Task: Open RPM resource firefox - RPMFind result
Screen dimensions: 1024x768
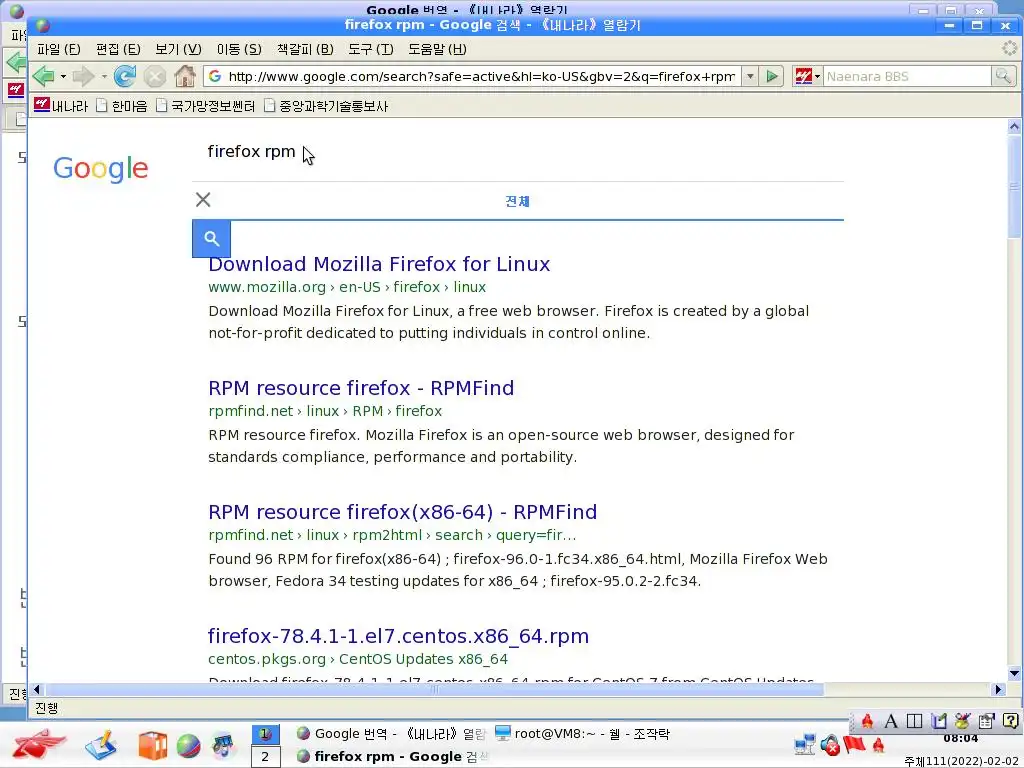Action: pyautogui.click(x=360, y=388)
